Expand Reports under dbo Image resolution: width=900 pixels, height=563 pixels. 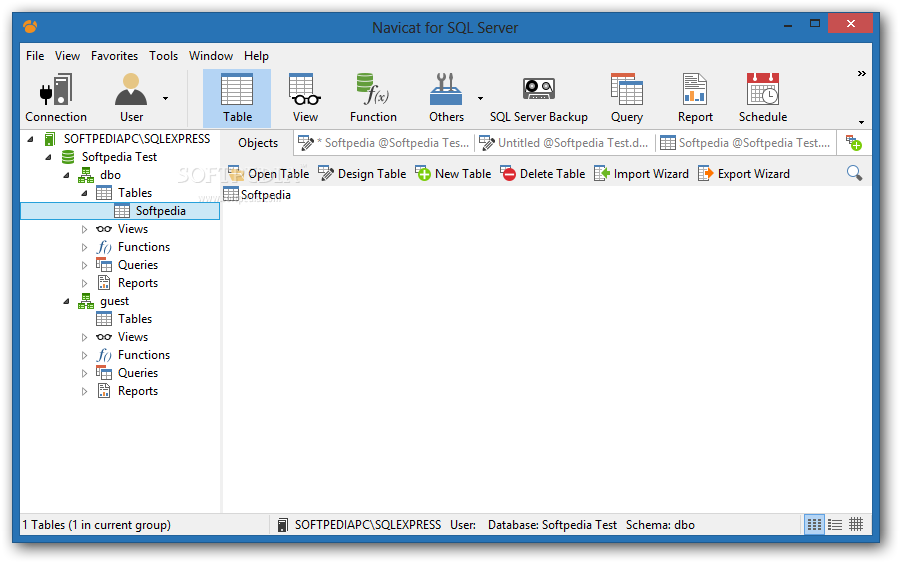pos(84,284)
